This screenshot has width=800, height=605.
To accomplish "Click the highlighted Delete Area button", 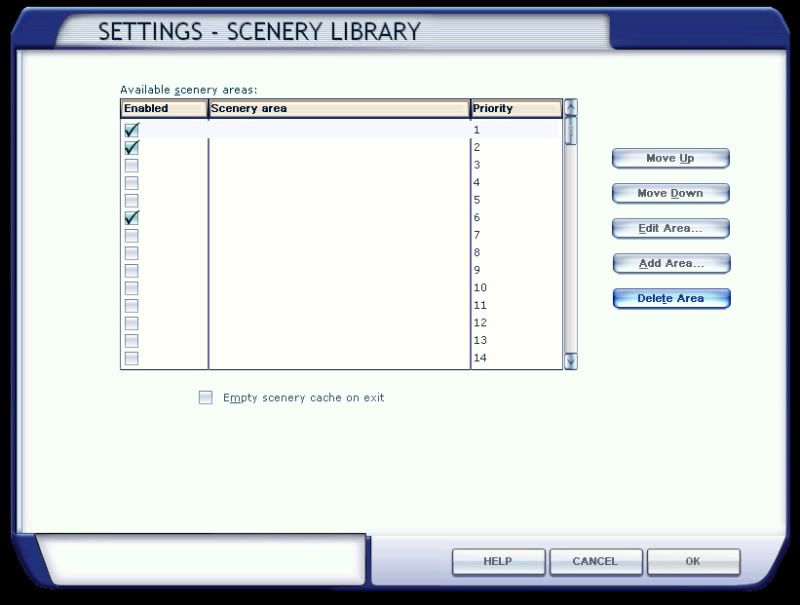I will [x=670, y=298].
